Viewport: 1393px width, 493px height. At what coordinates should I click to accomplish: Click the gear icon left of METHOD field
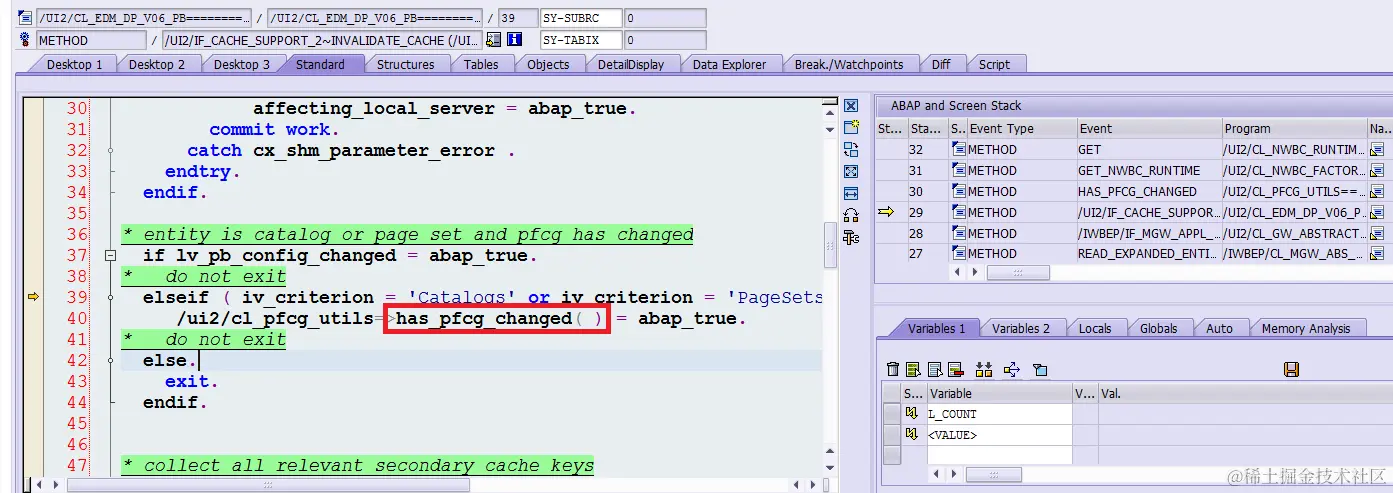point(25,40)
